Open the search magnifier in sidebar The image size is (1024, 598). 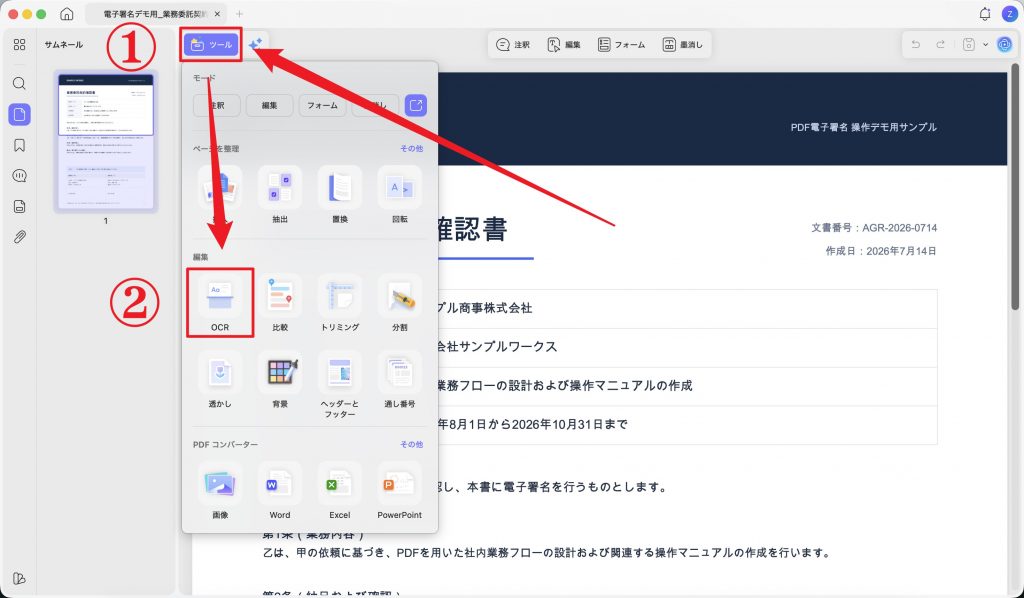20,84
